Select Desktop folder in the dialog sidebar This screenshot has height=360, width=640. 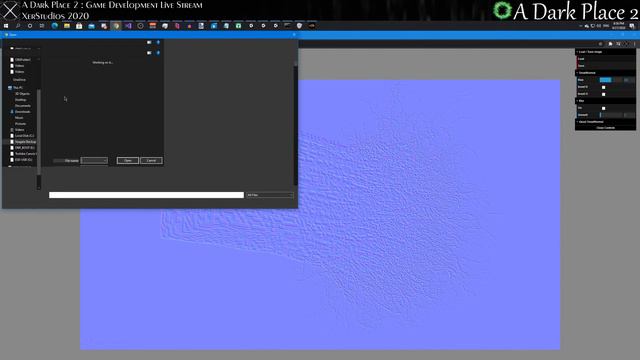(x=20, y=100)
